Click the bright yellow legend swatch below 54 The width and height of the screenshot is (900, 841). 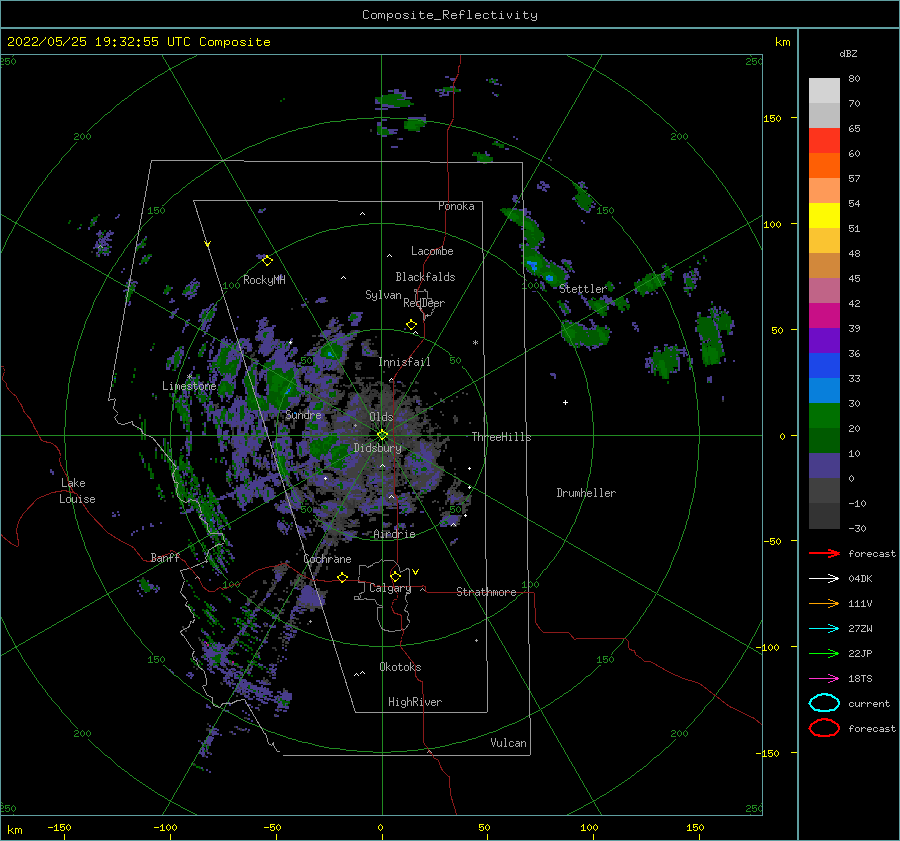824,215
